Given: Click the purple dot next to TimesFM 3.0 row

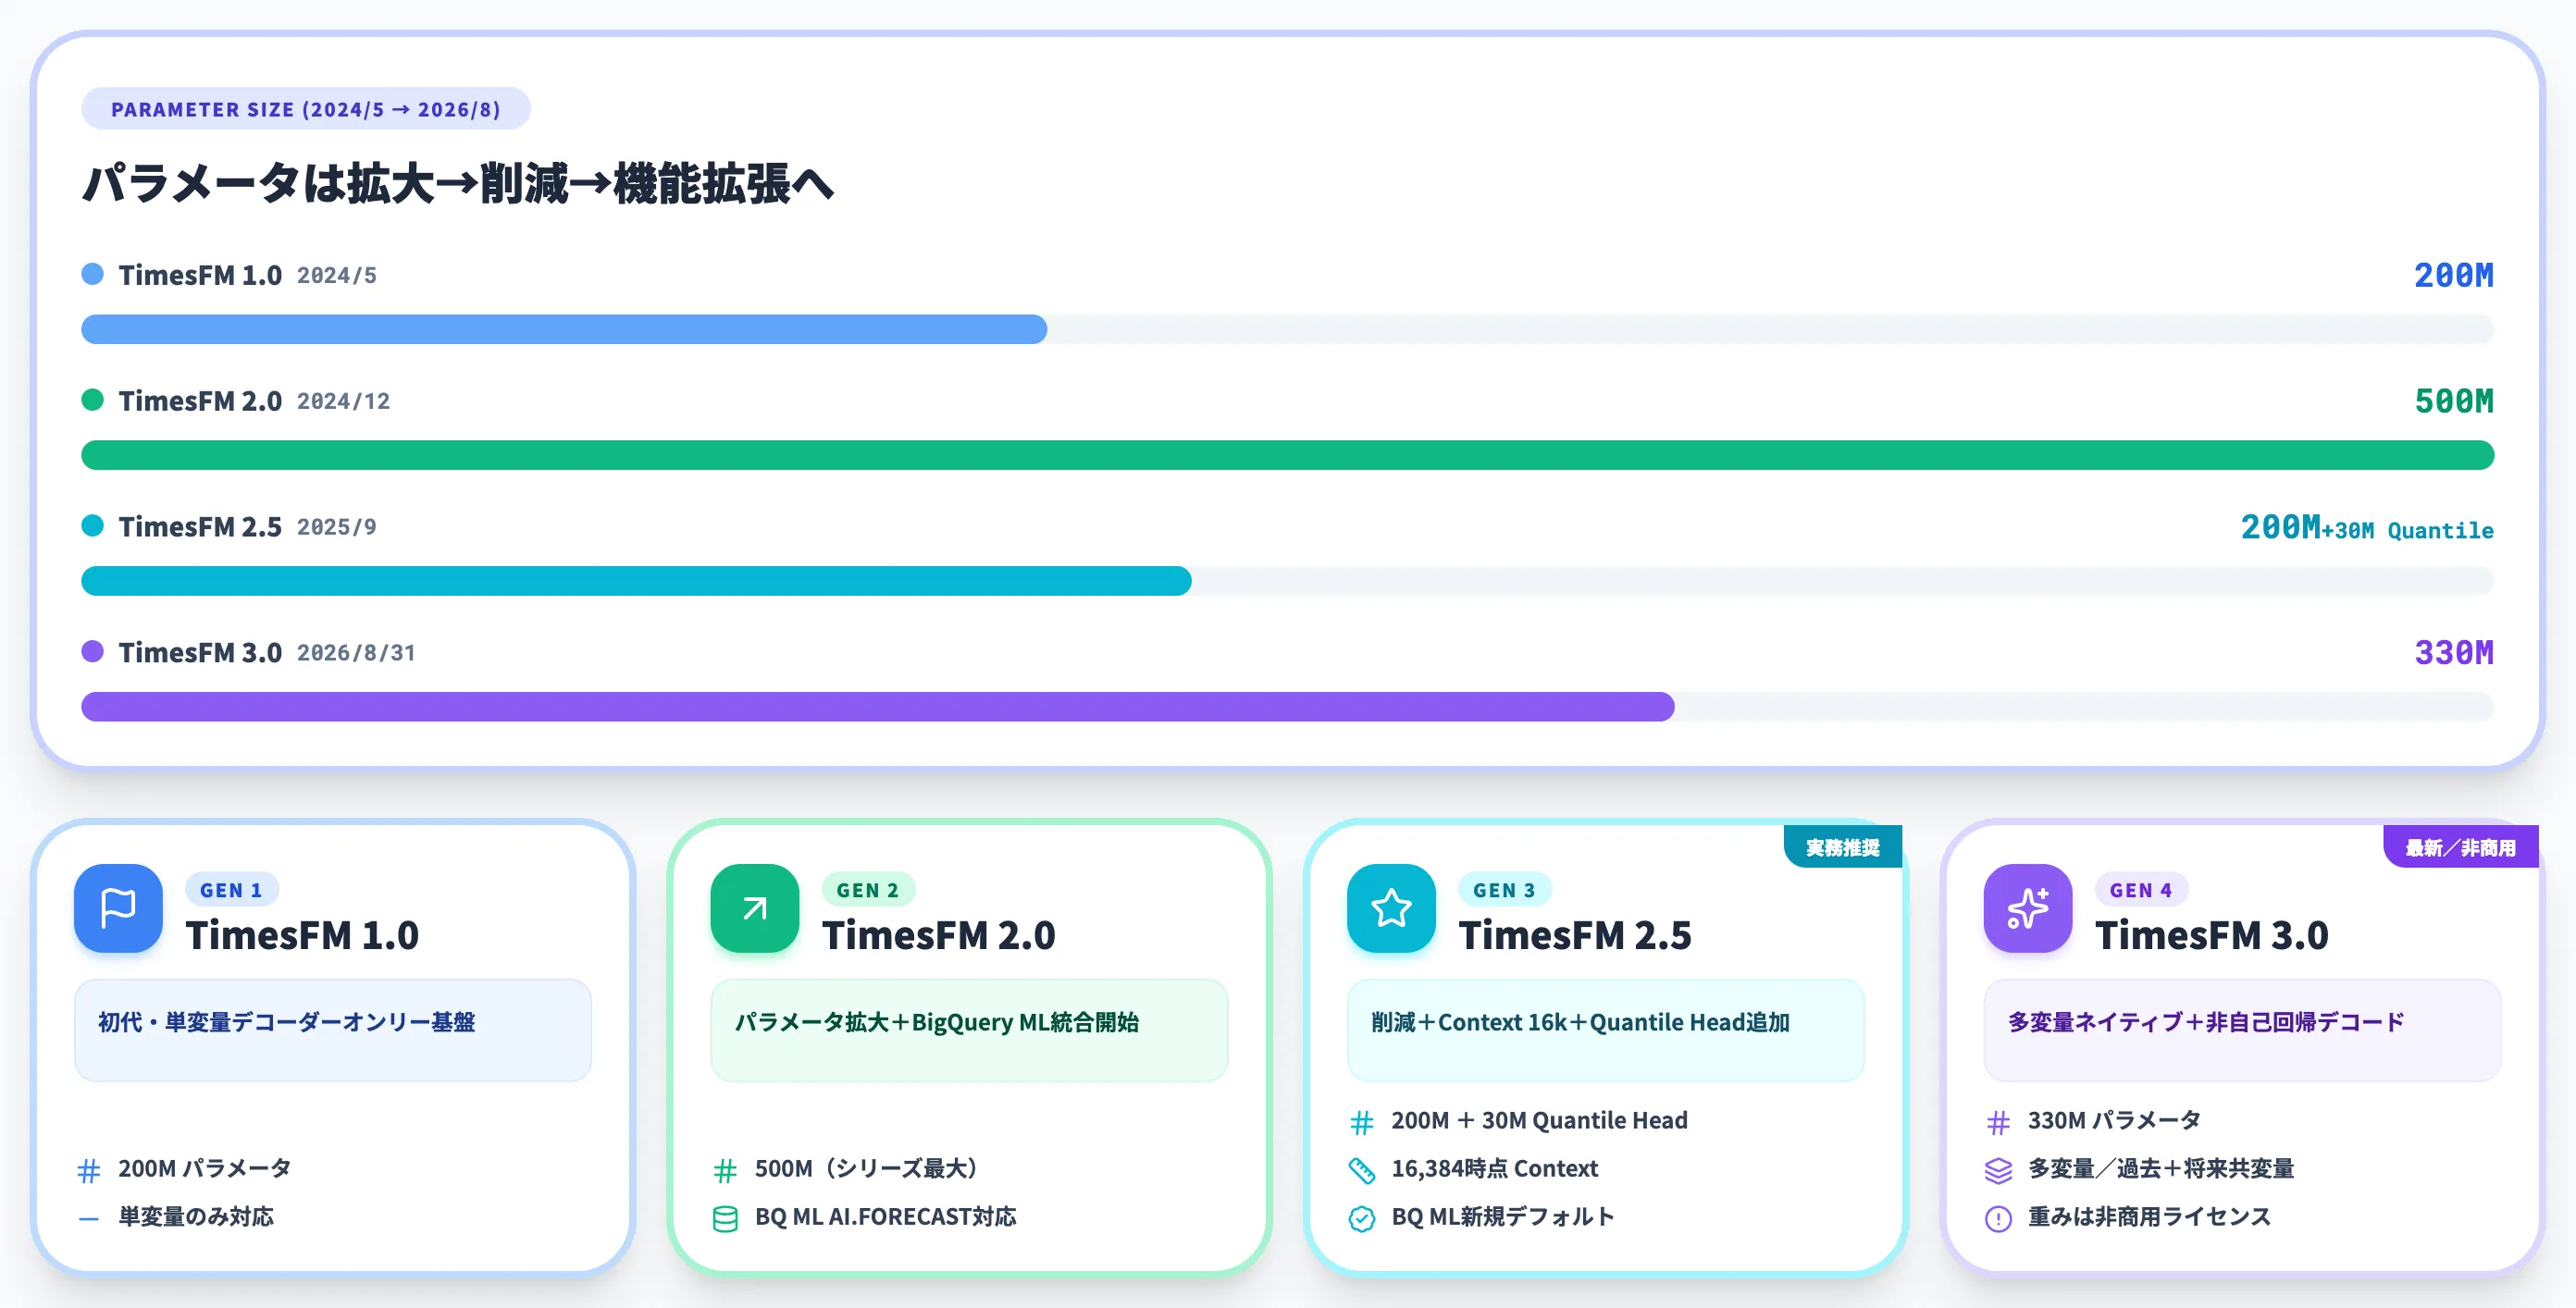Looking at the screenshot, I should [x=92, y=652].
